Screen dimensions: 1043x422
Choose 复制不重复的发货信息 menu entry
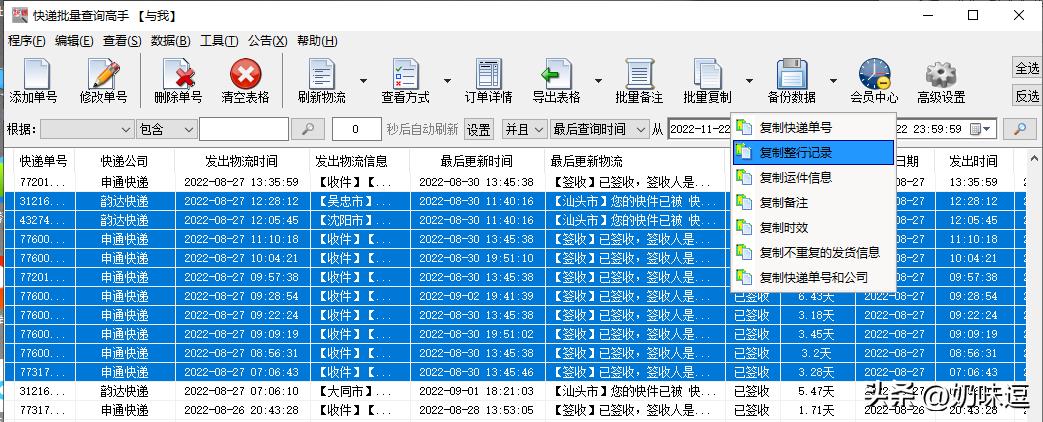click(813, 252)
